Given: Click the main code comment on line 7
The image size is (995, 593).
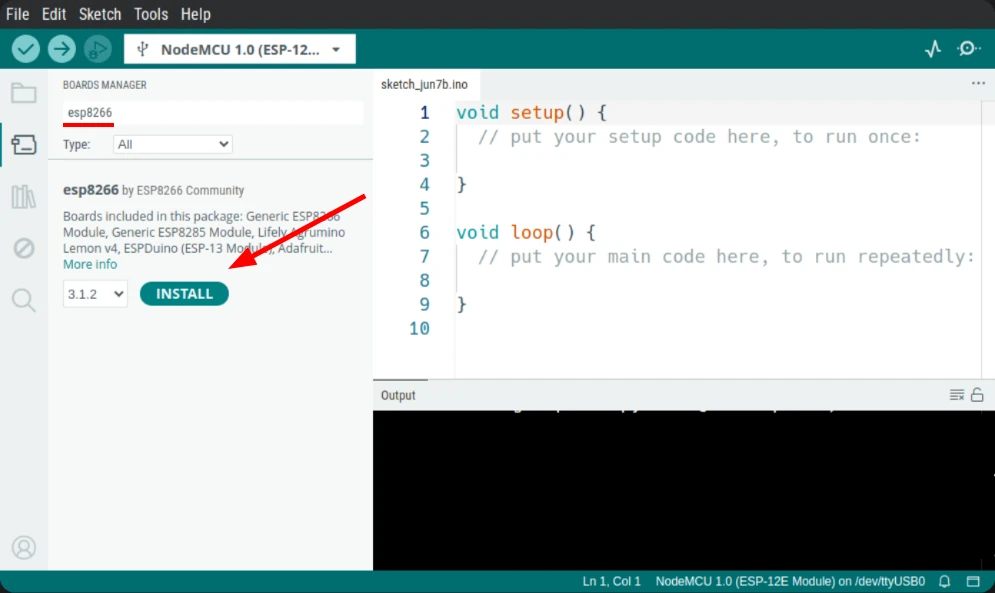Looking at the screenshot, I should coord(726,257).
